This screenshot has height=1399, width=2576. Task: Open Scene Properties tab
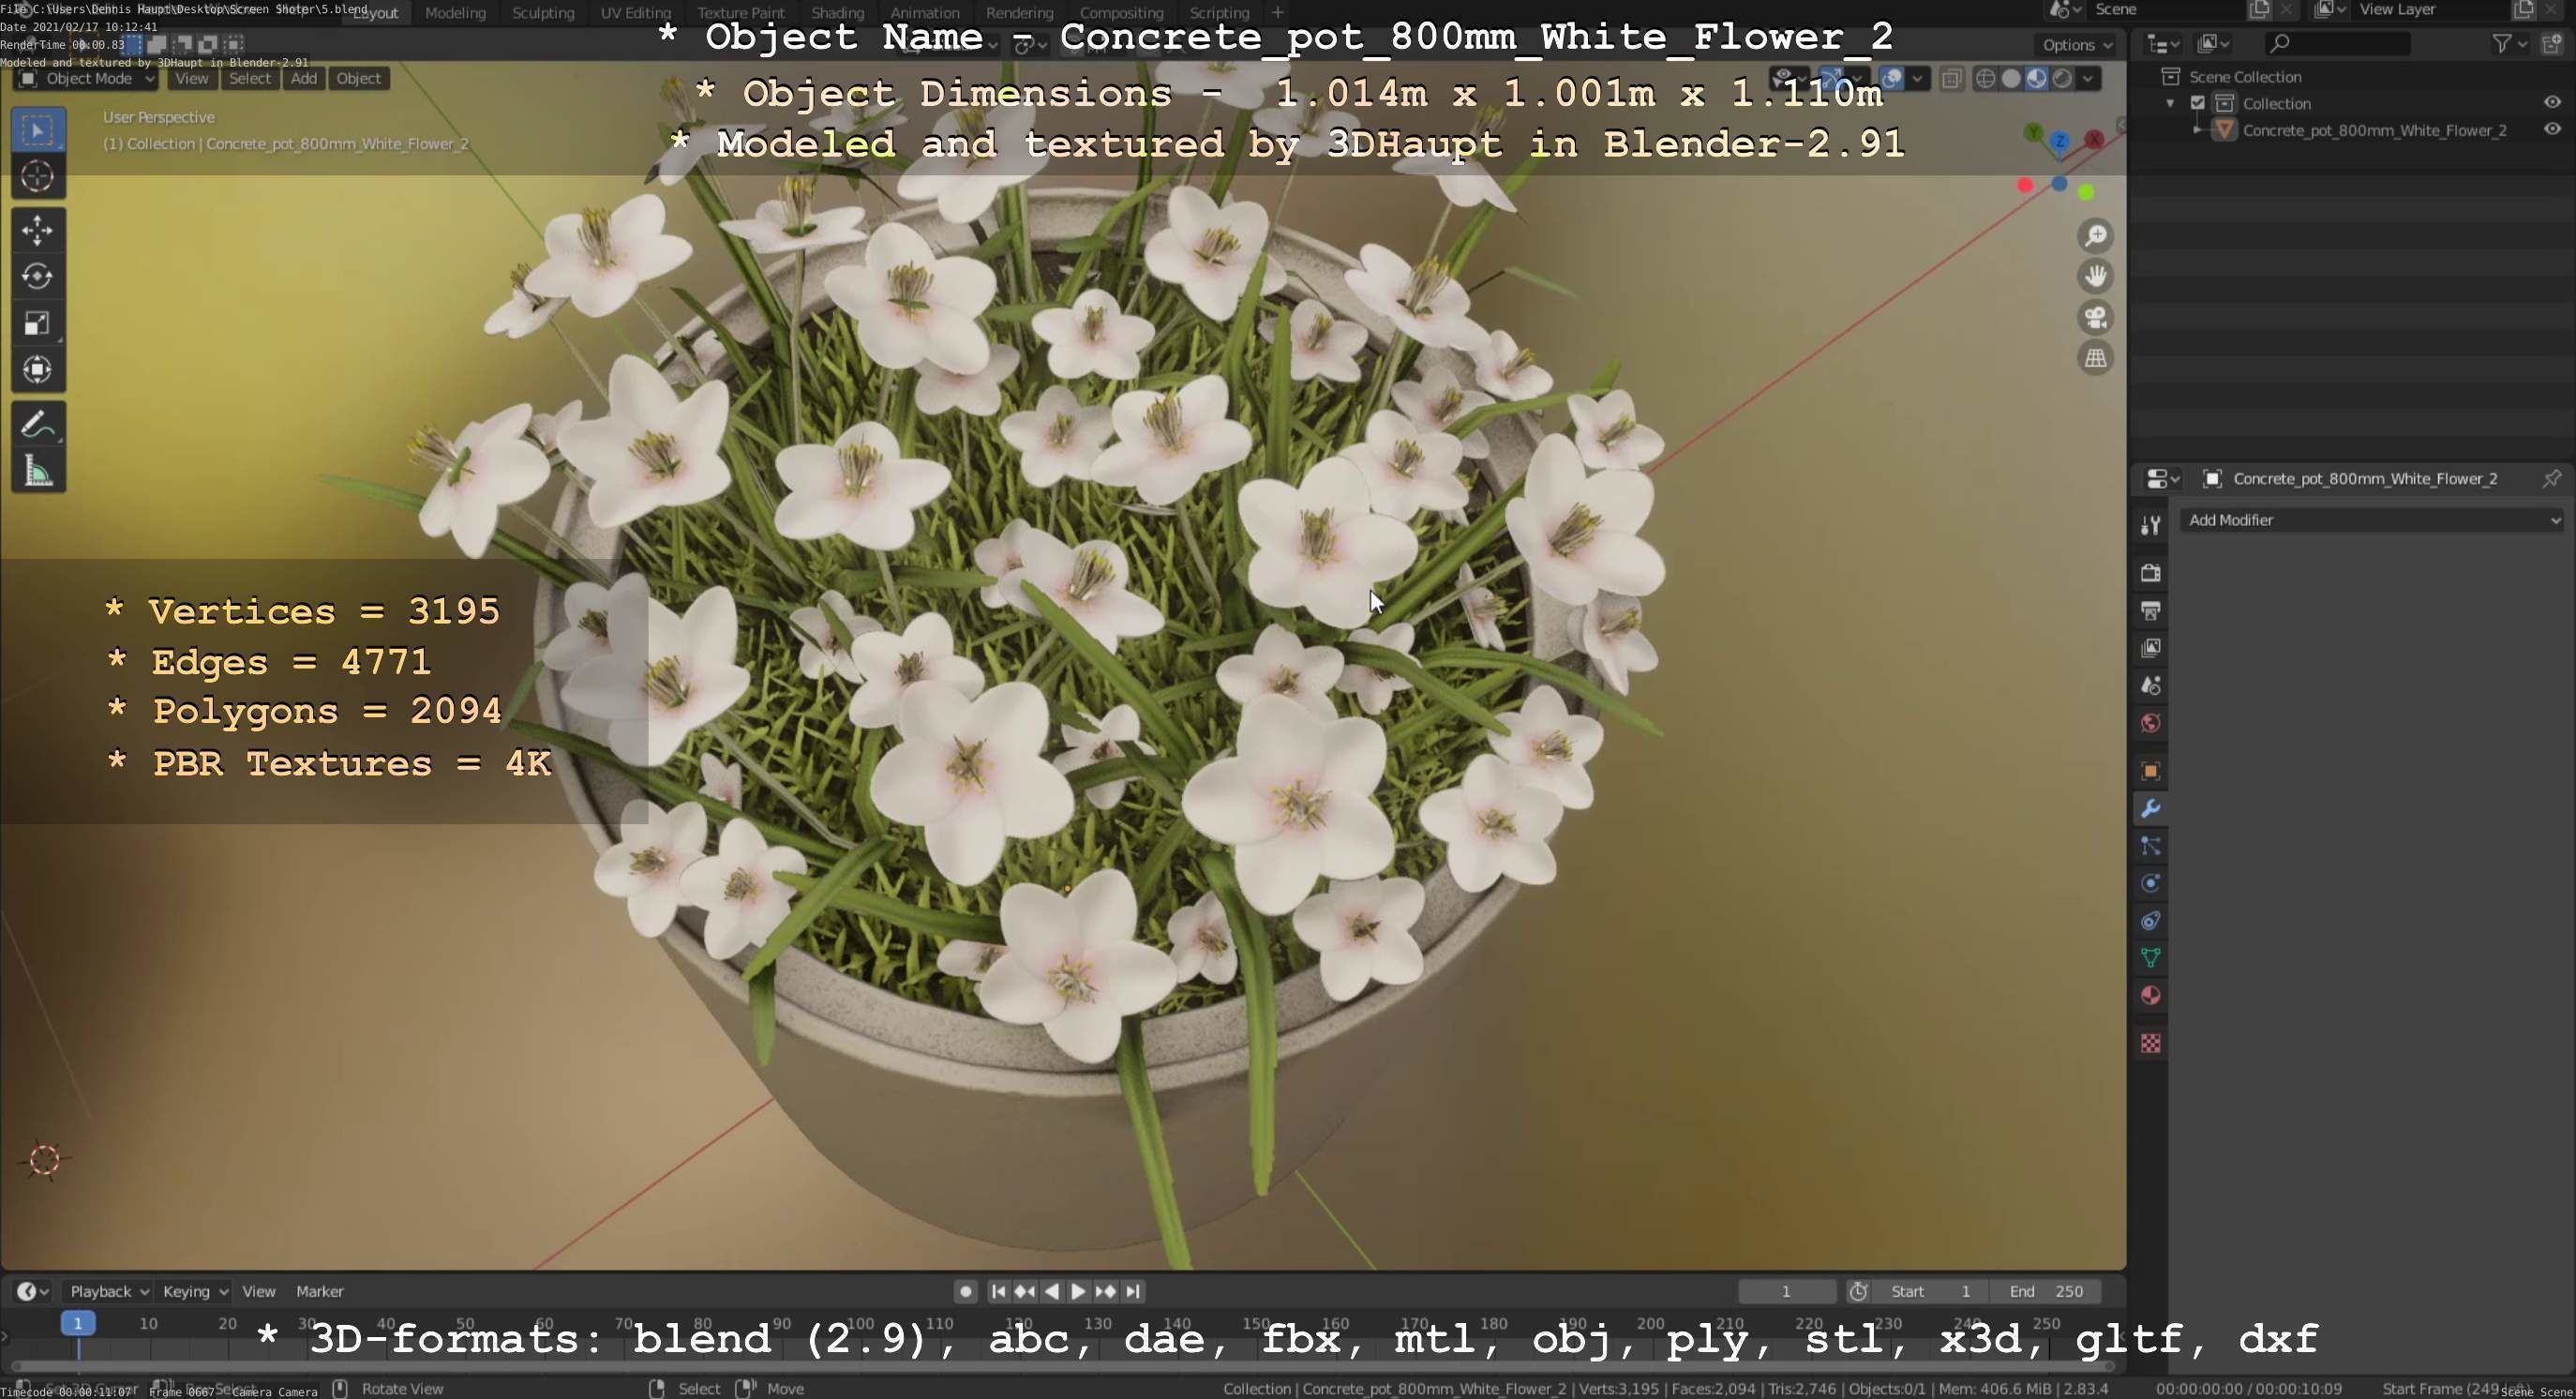(x=2151, y=686)
